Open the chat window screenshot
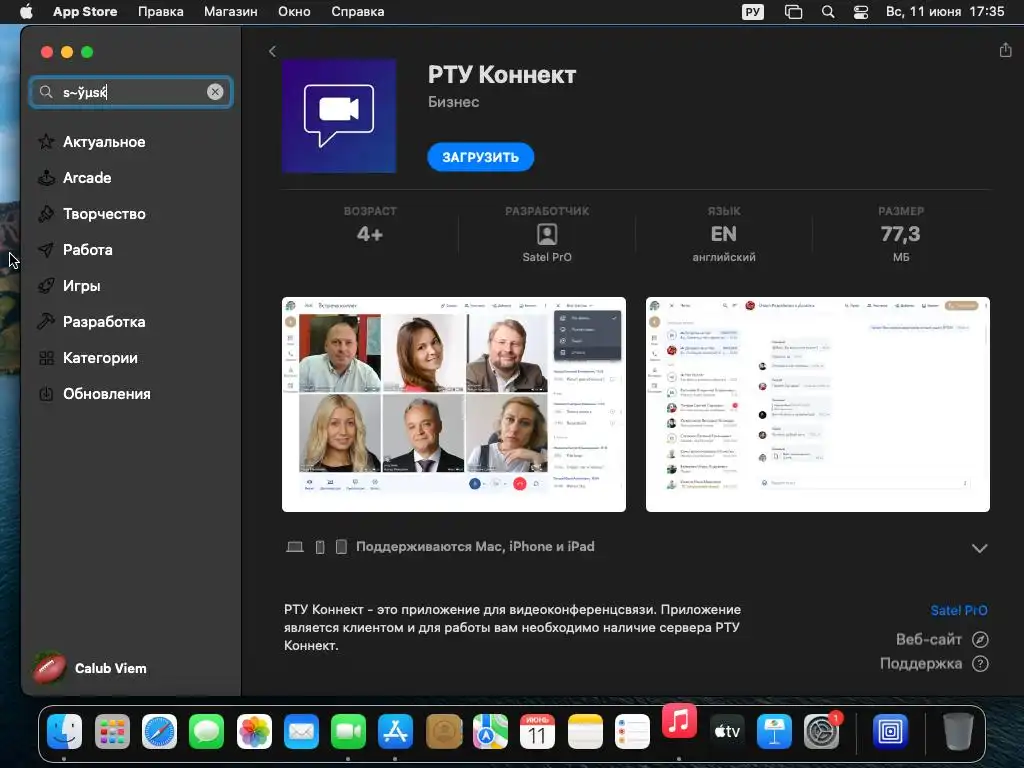Screen dimensions: 1024x768 point(818,404)
